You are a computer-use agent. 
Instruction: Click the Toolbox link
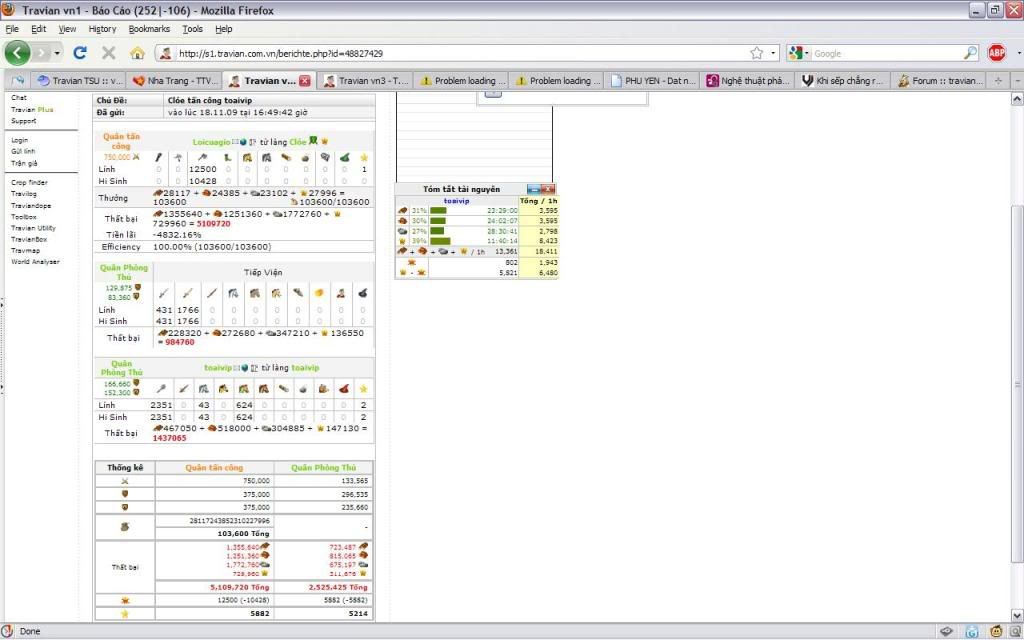tap(24, 216)
